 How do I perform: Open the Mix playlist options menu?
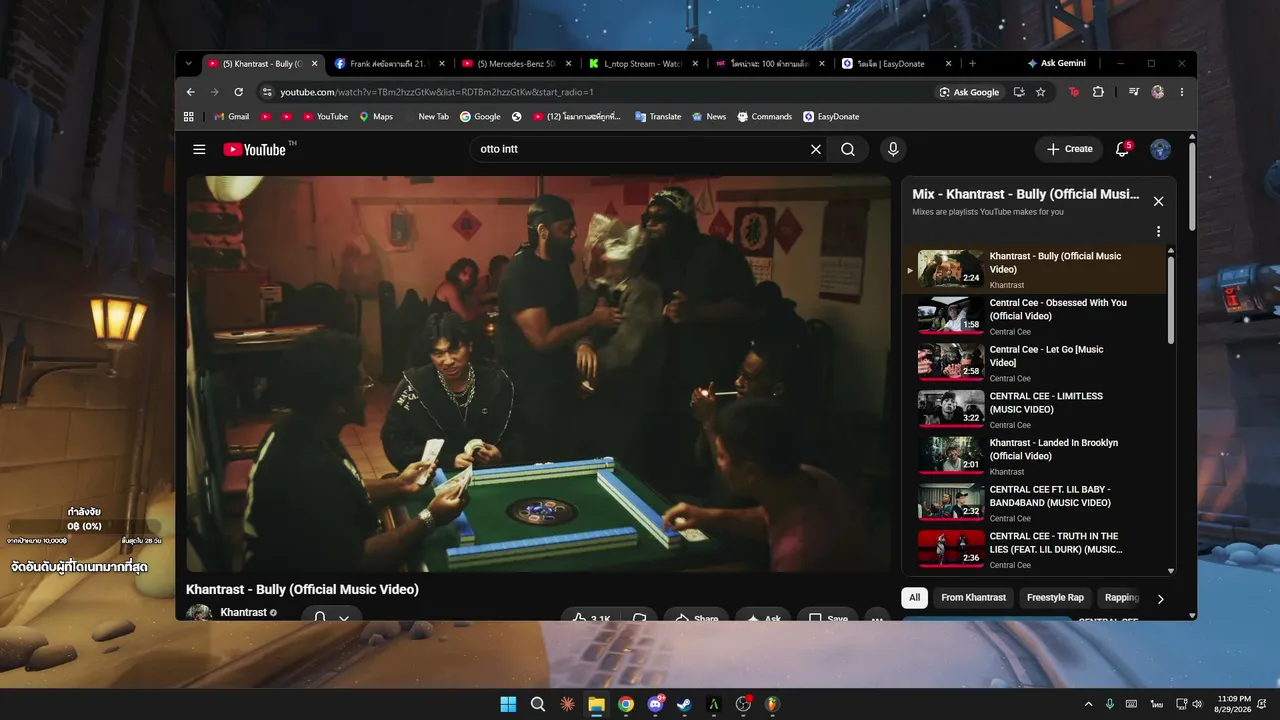[1158, 231]
